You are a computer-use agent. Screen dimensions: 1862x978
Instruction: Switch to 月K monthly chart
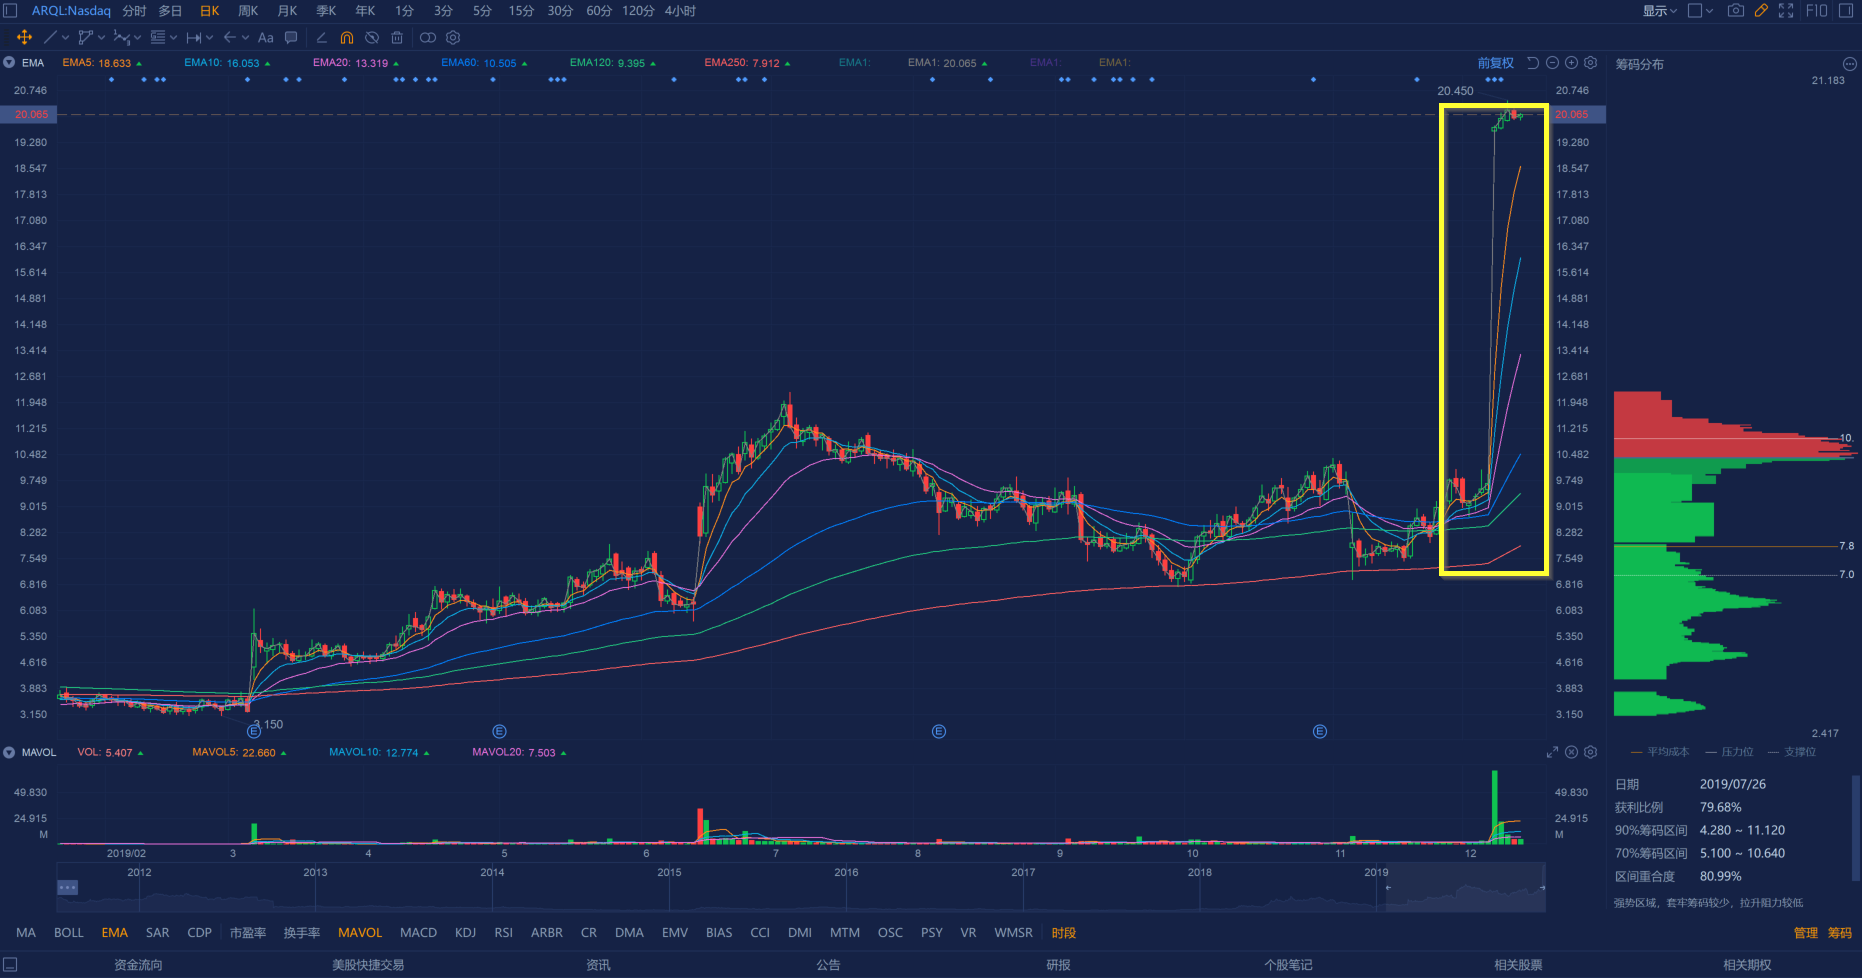click(x=287, y=11)
